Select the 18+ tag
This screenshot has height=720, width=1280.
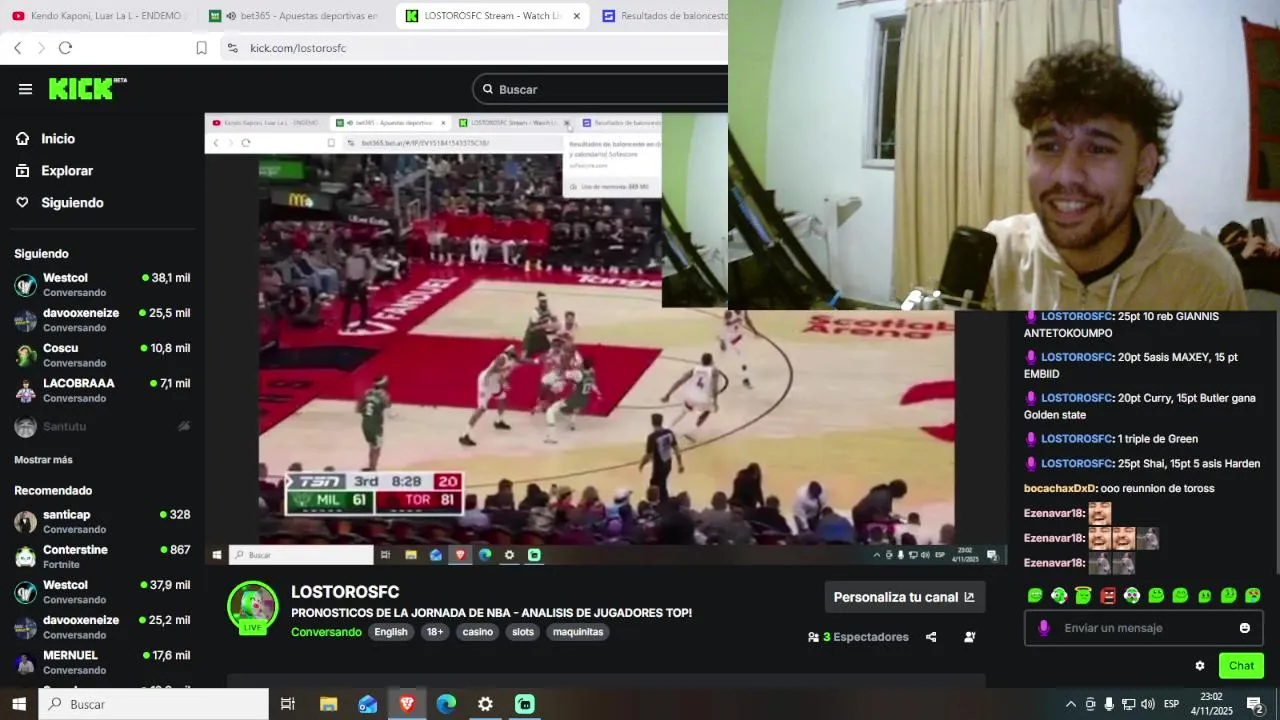pyautogui.click(x=435, y=632)
